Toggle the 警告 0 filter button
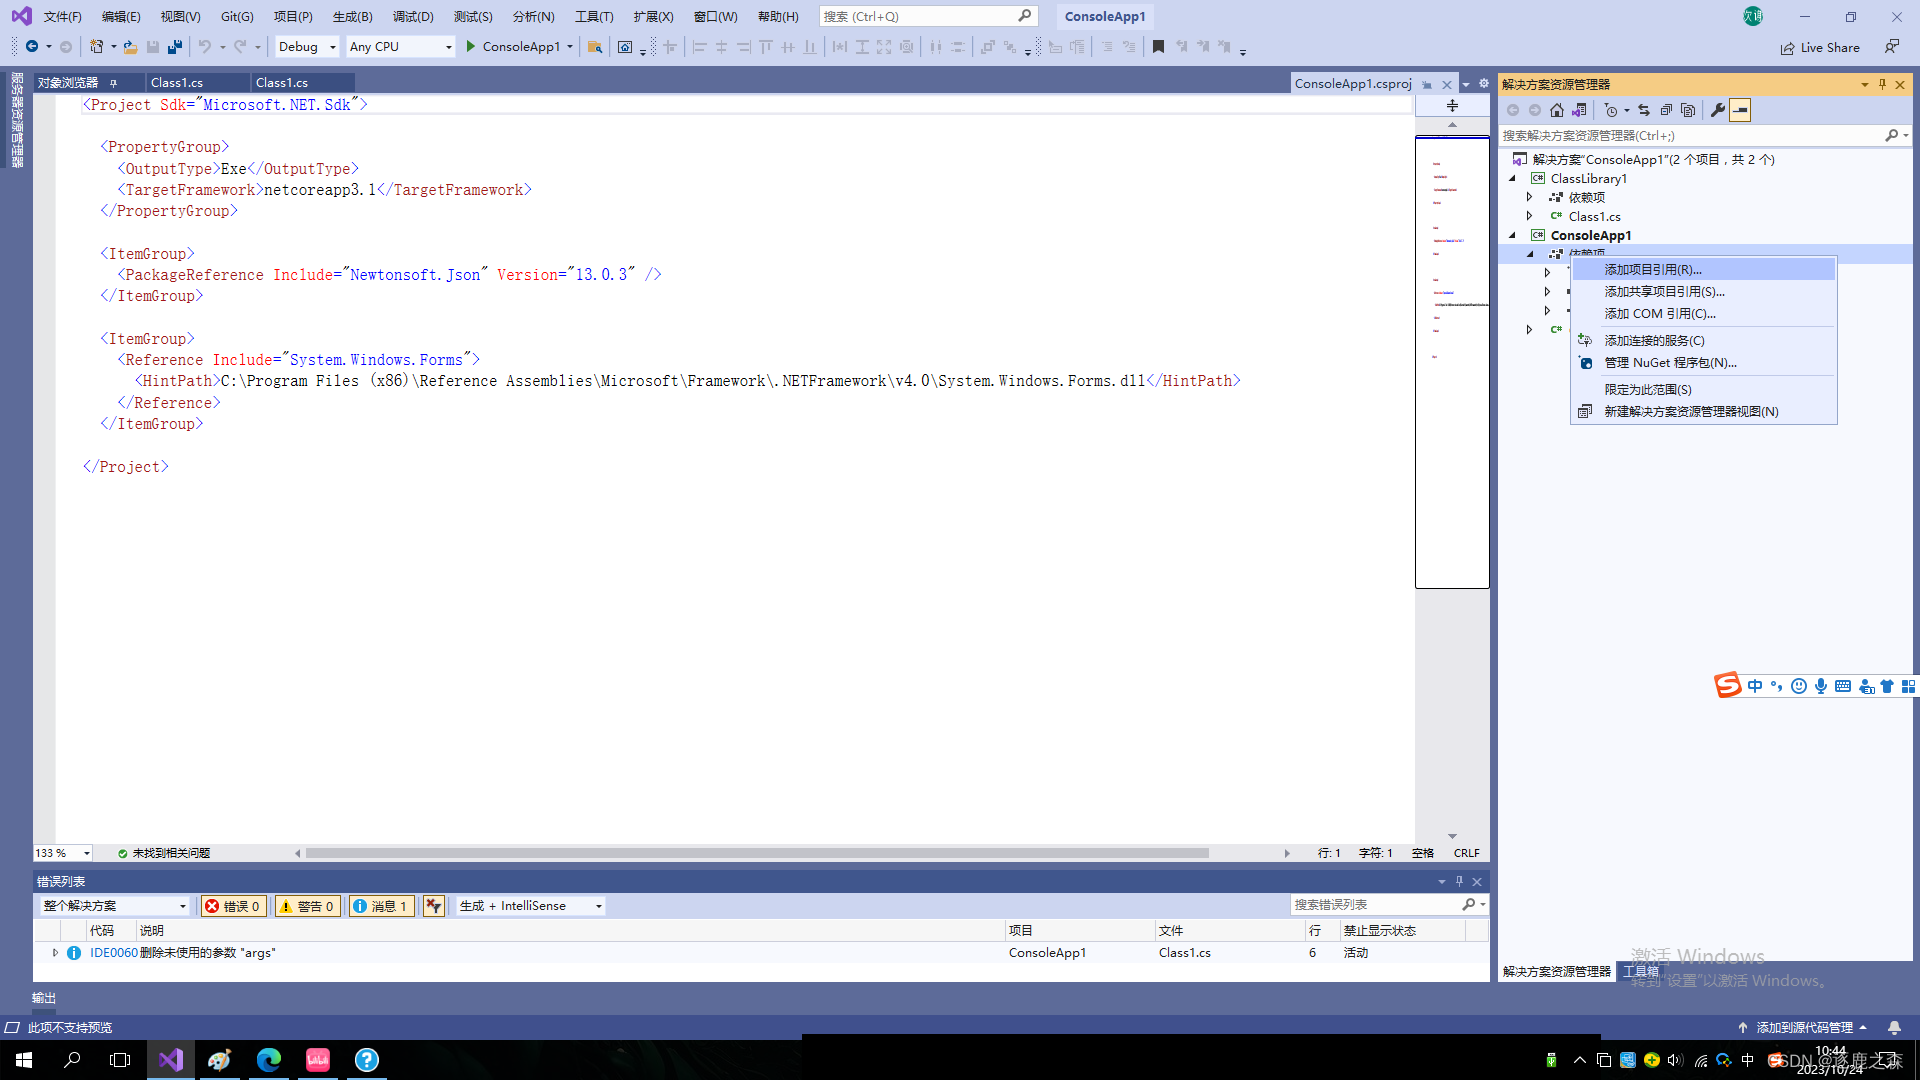 (308, 907)
